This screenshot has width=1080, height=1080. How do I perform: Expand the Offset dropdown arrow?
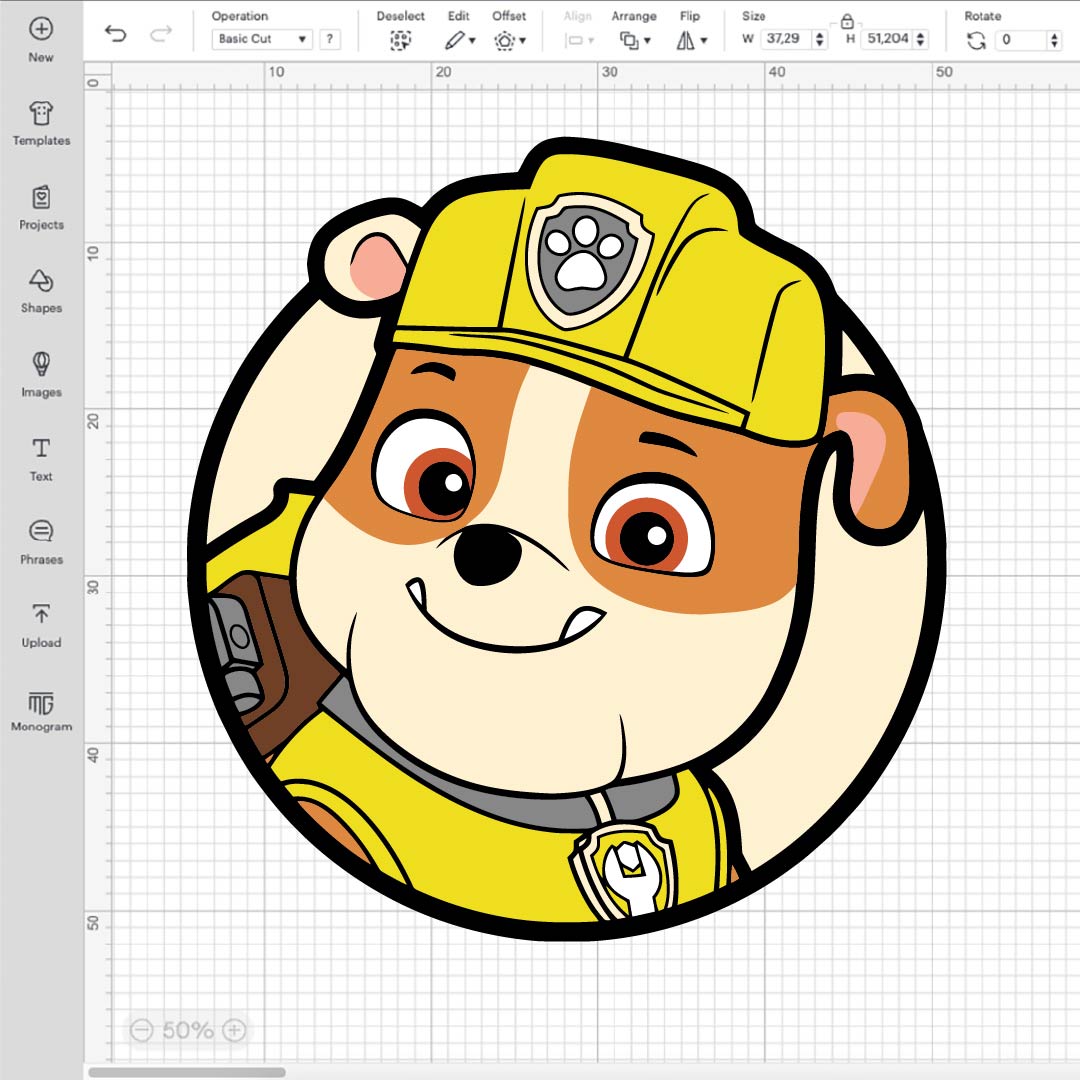pos(523,41)
